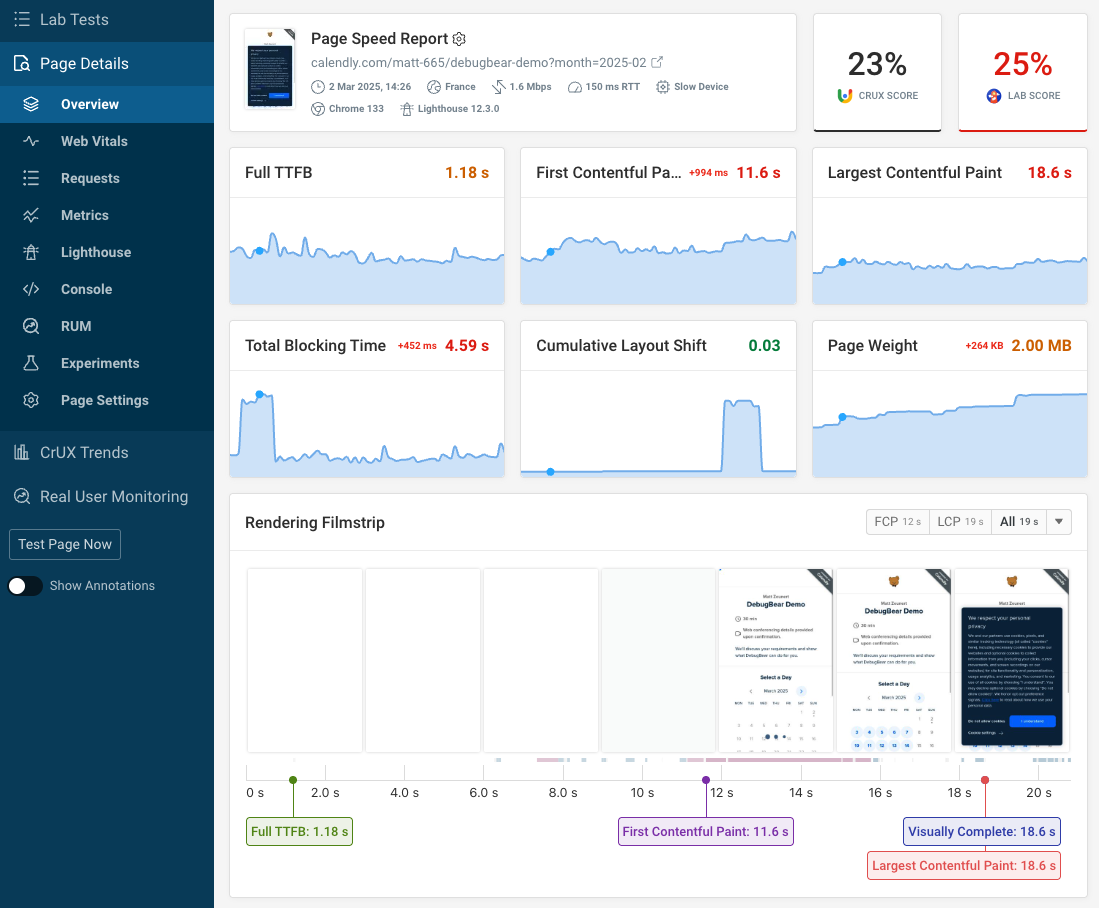This screenshot has width=1099, height=908.
Task: Expand the filmstrip range dropdown
Action: click(1059, 521)
